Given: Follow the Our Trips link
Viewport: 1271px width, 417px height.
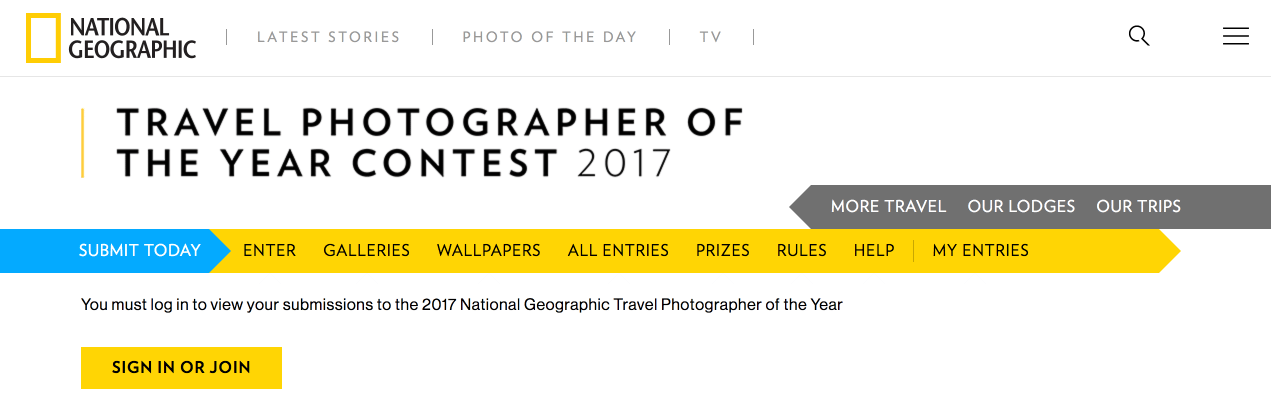Looking at the screenshot, I should 1138,207.
